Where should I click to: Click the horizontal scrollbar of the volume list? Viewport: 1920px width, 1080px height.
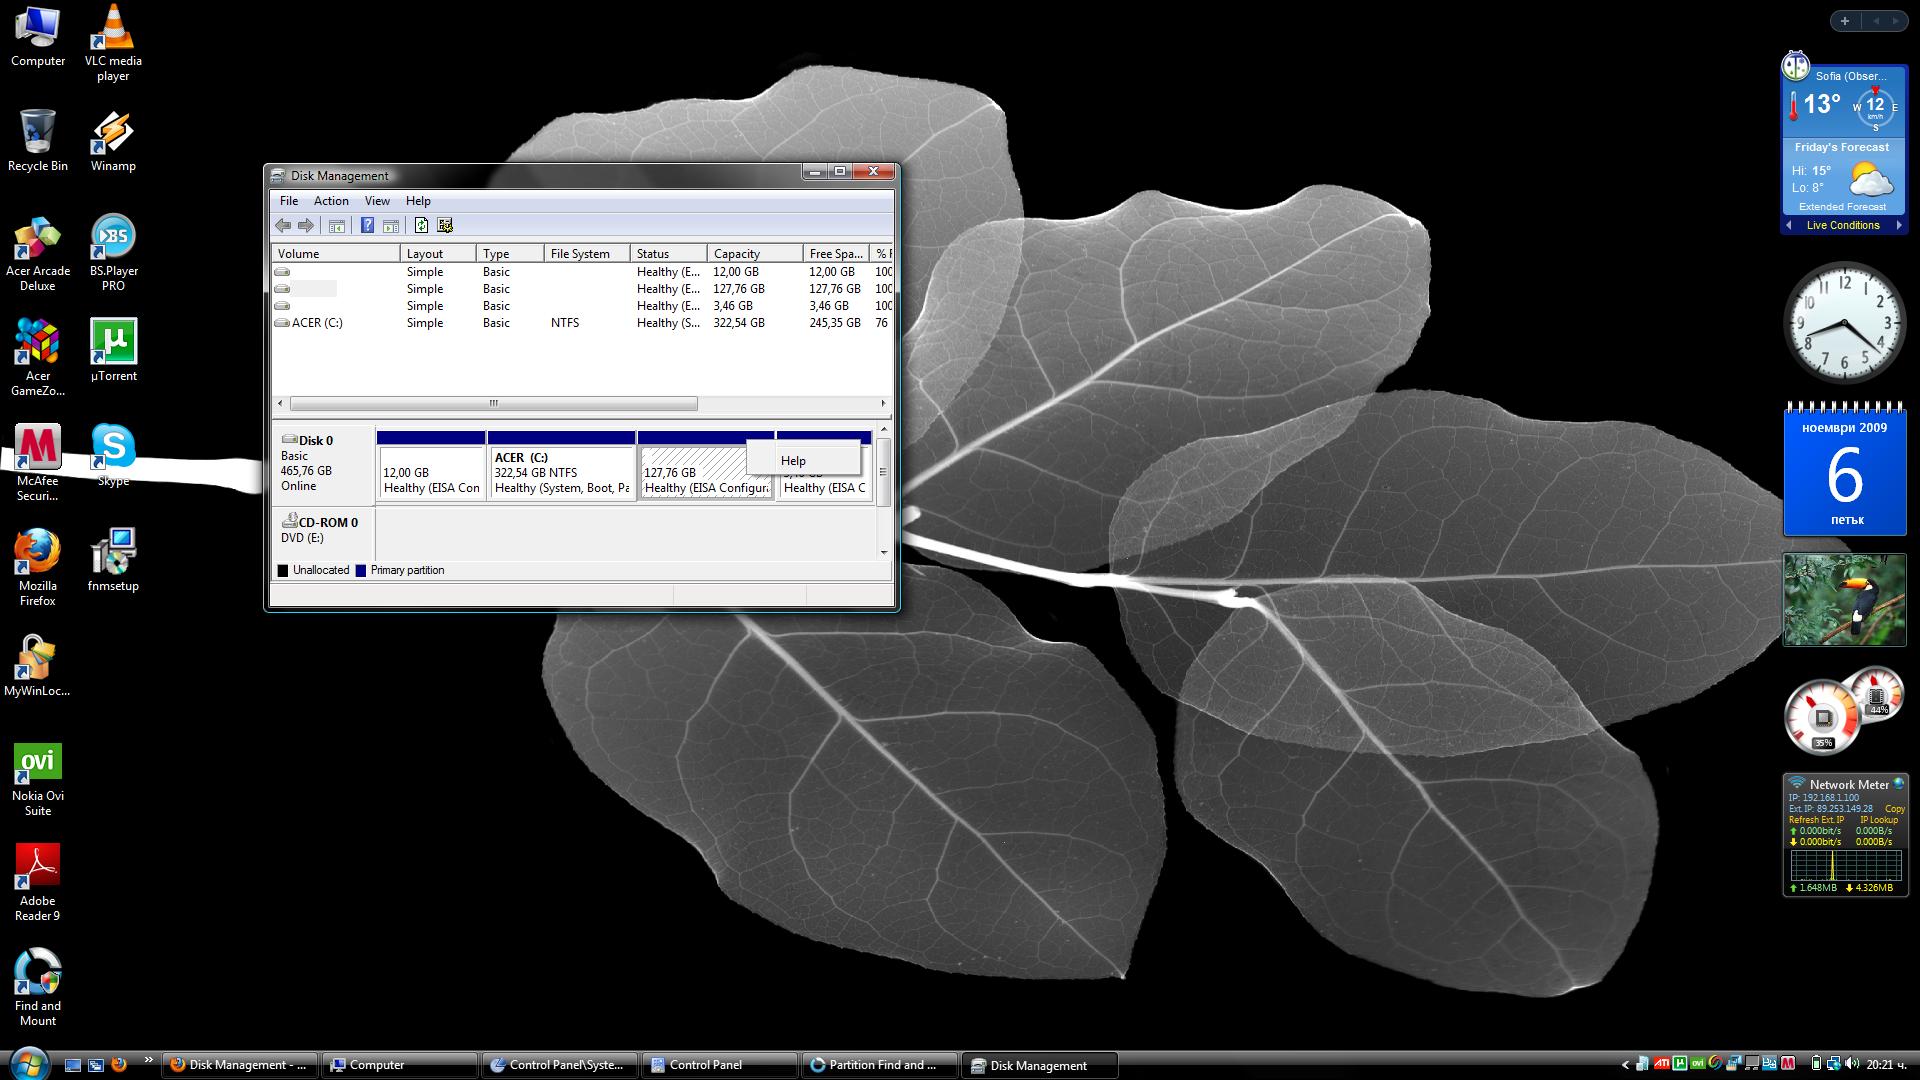point(493,404)
